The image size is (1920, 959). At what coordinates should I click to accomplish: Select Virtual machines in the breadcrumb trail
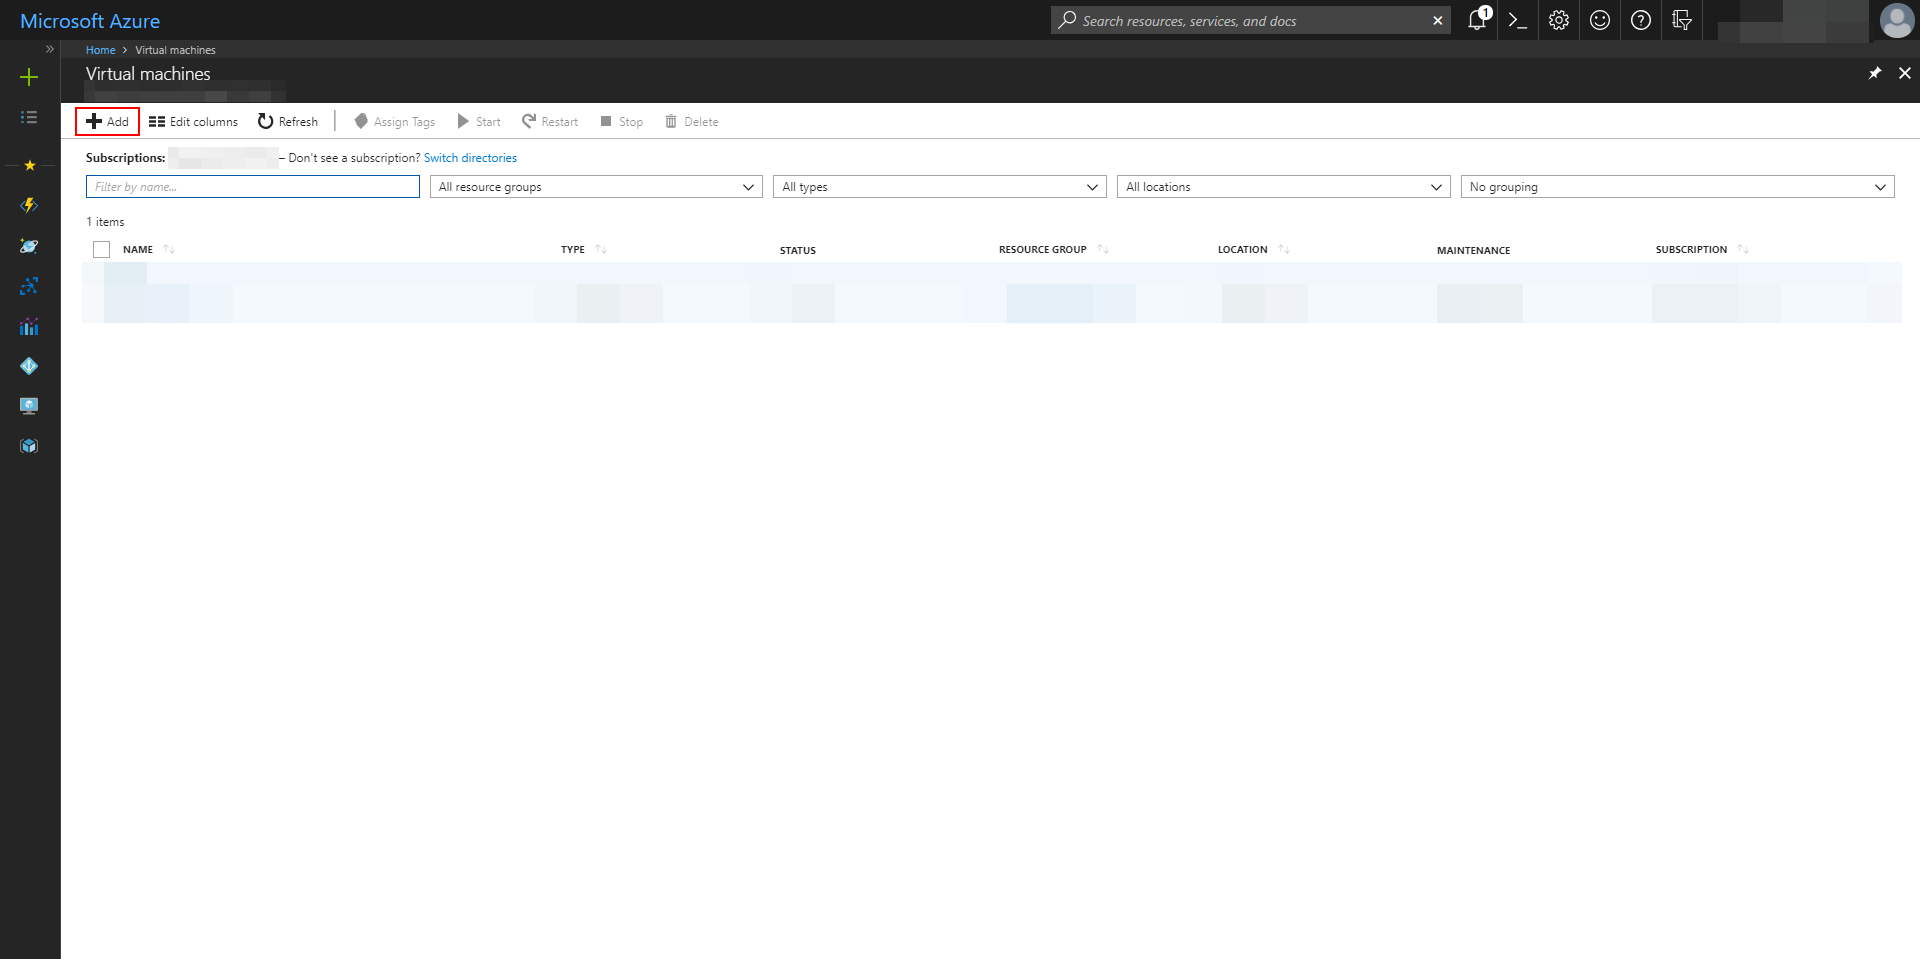click(175, 49)
